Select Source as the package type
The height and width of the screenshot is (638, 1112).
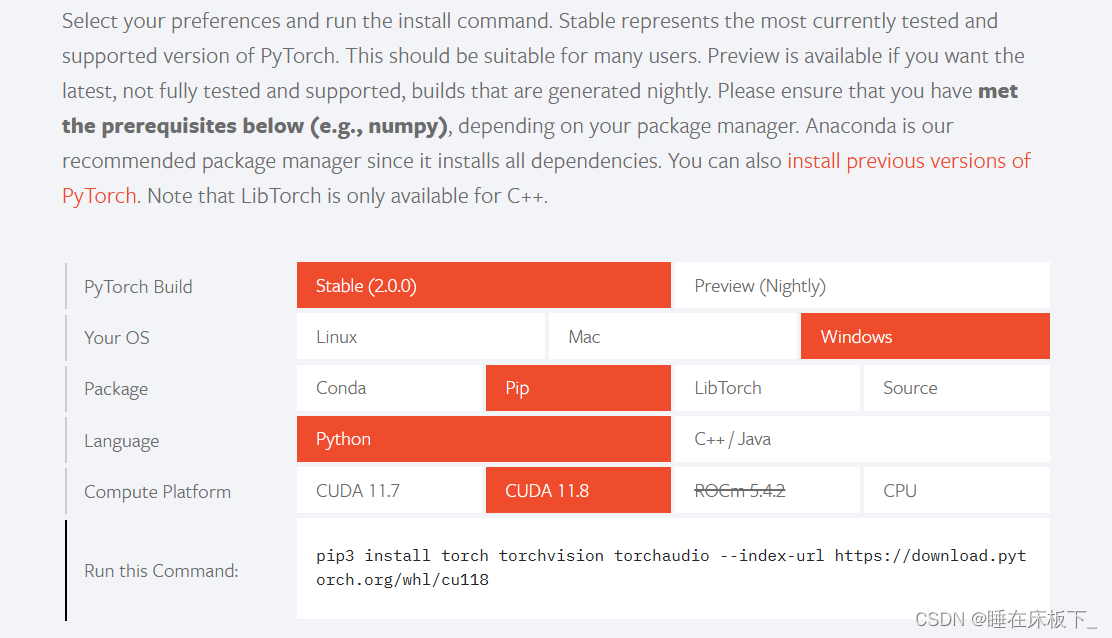[x=955, y=388]
